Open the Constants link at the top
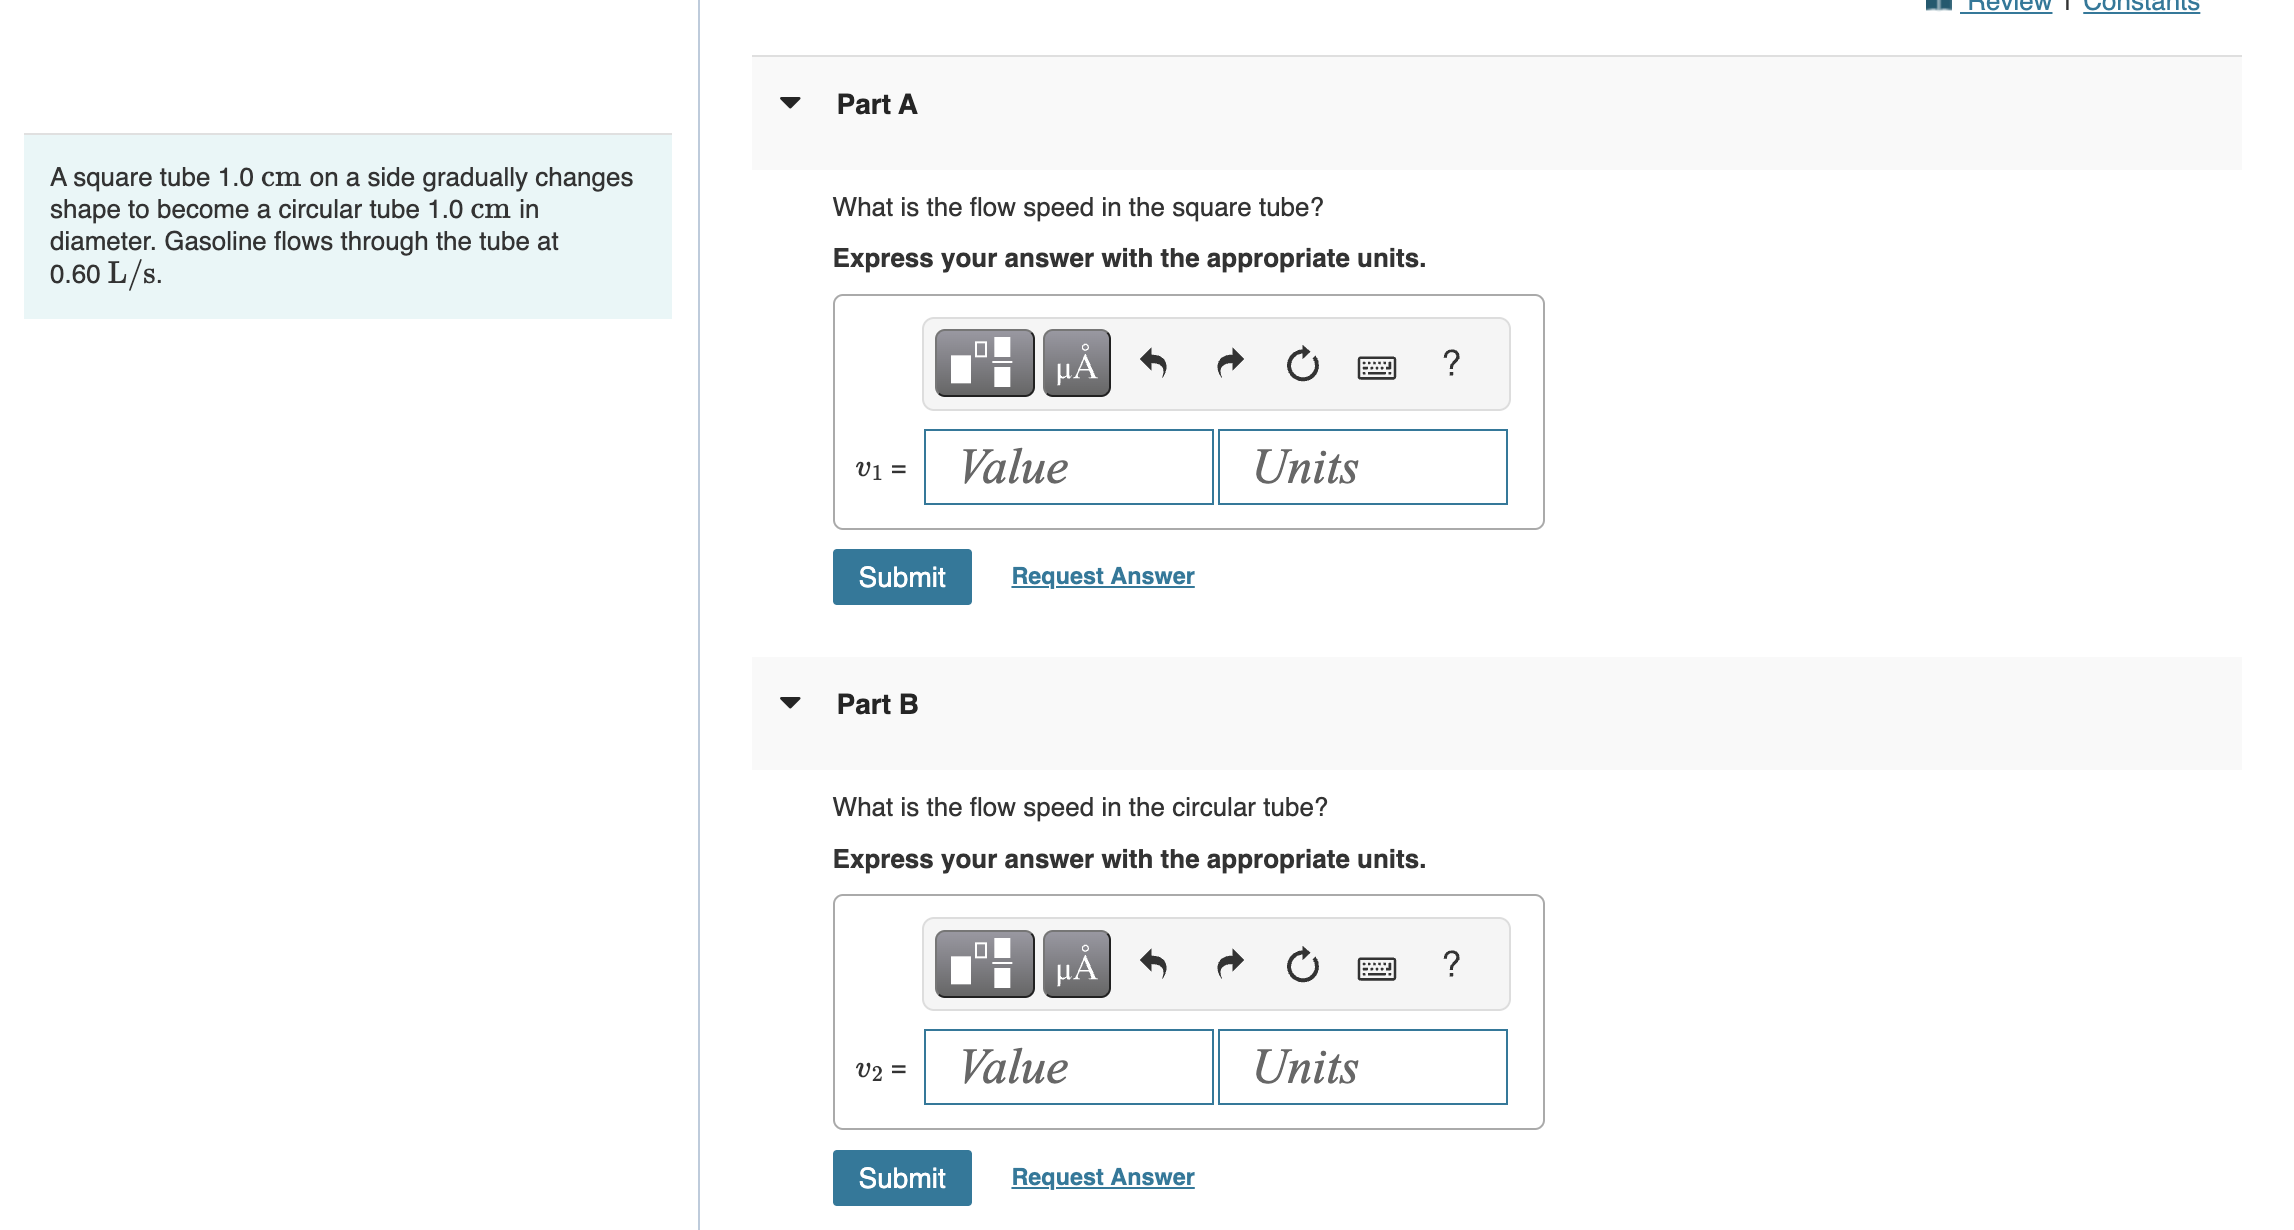2294x1230 pixels. 2140,6
